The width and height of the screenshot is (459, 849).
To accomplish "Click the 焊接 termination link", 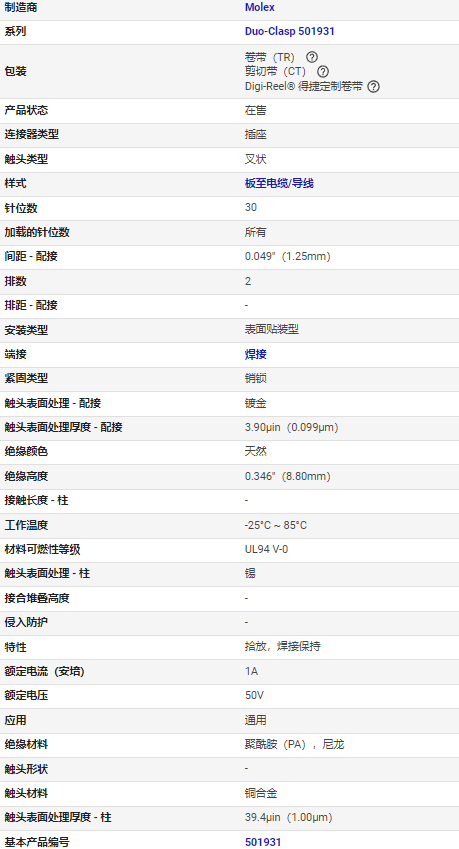I will (x=255, y=354).
